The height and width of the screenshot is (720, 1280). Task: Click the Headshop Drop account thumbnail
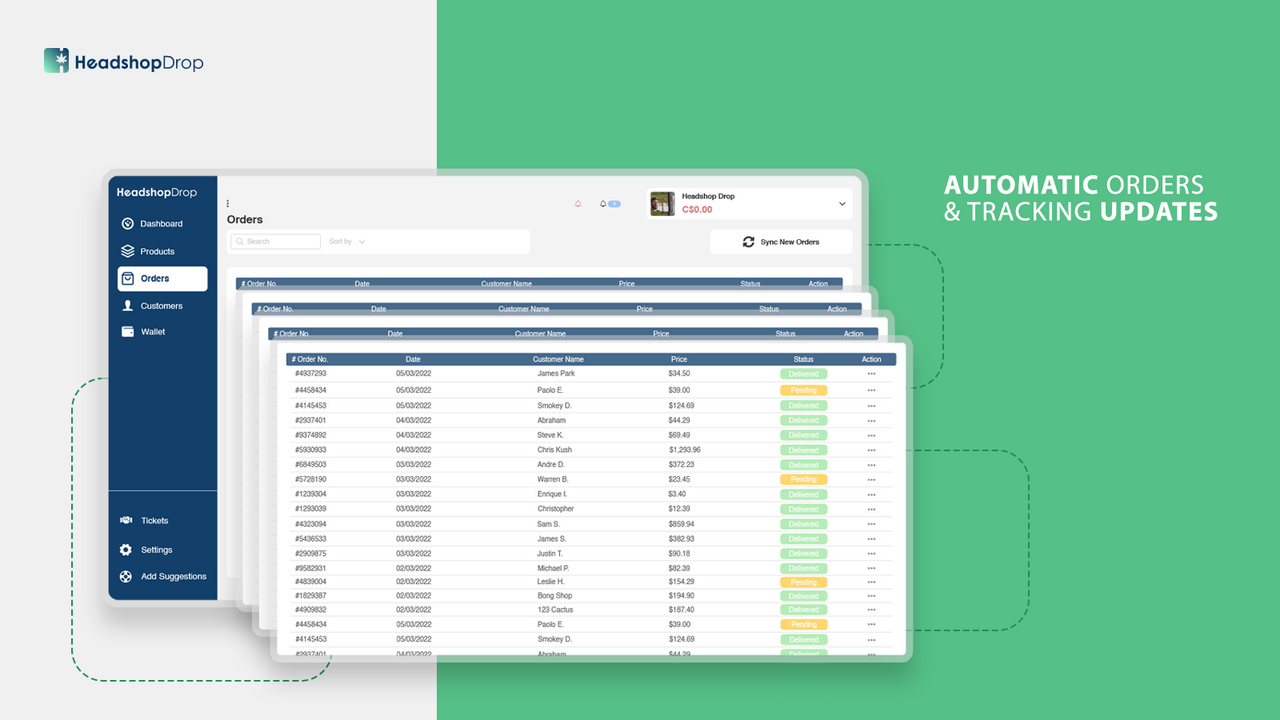[662, 204]
